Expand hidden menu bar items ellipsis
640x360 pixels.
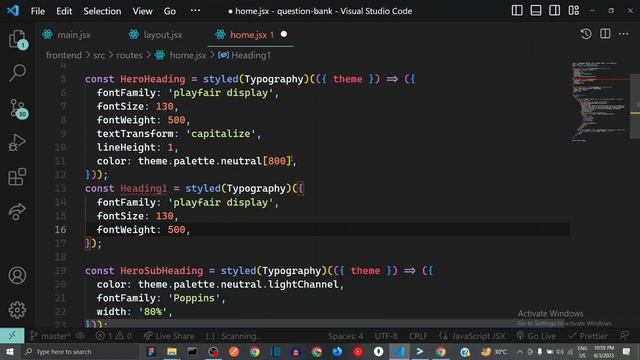(x=196, y=11)
